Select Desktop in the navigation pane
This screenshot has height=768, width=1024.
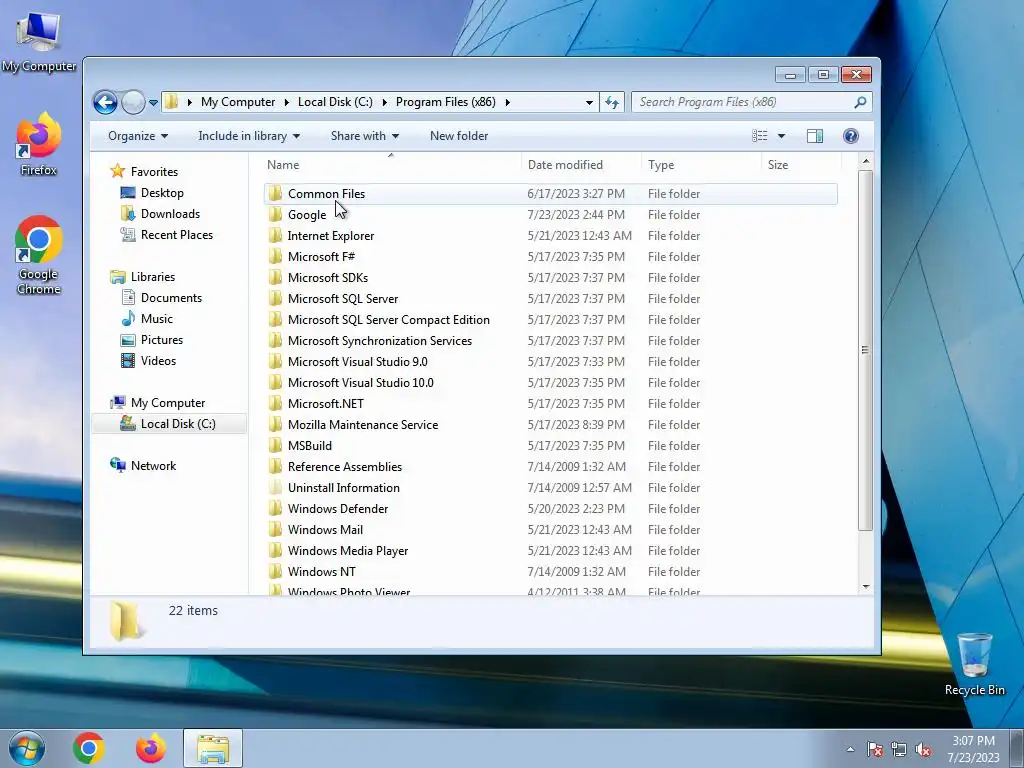click(162, 193)
